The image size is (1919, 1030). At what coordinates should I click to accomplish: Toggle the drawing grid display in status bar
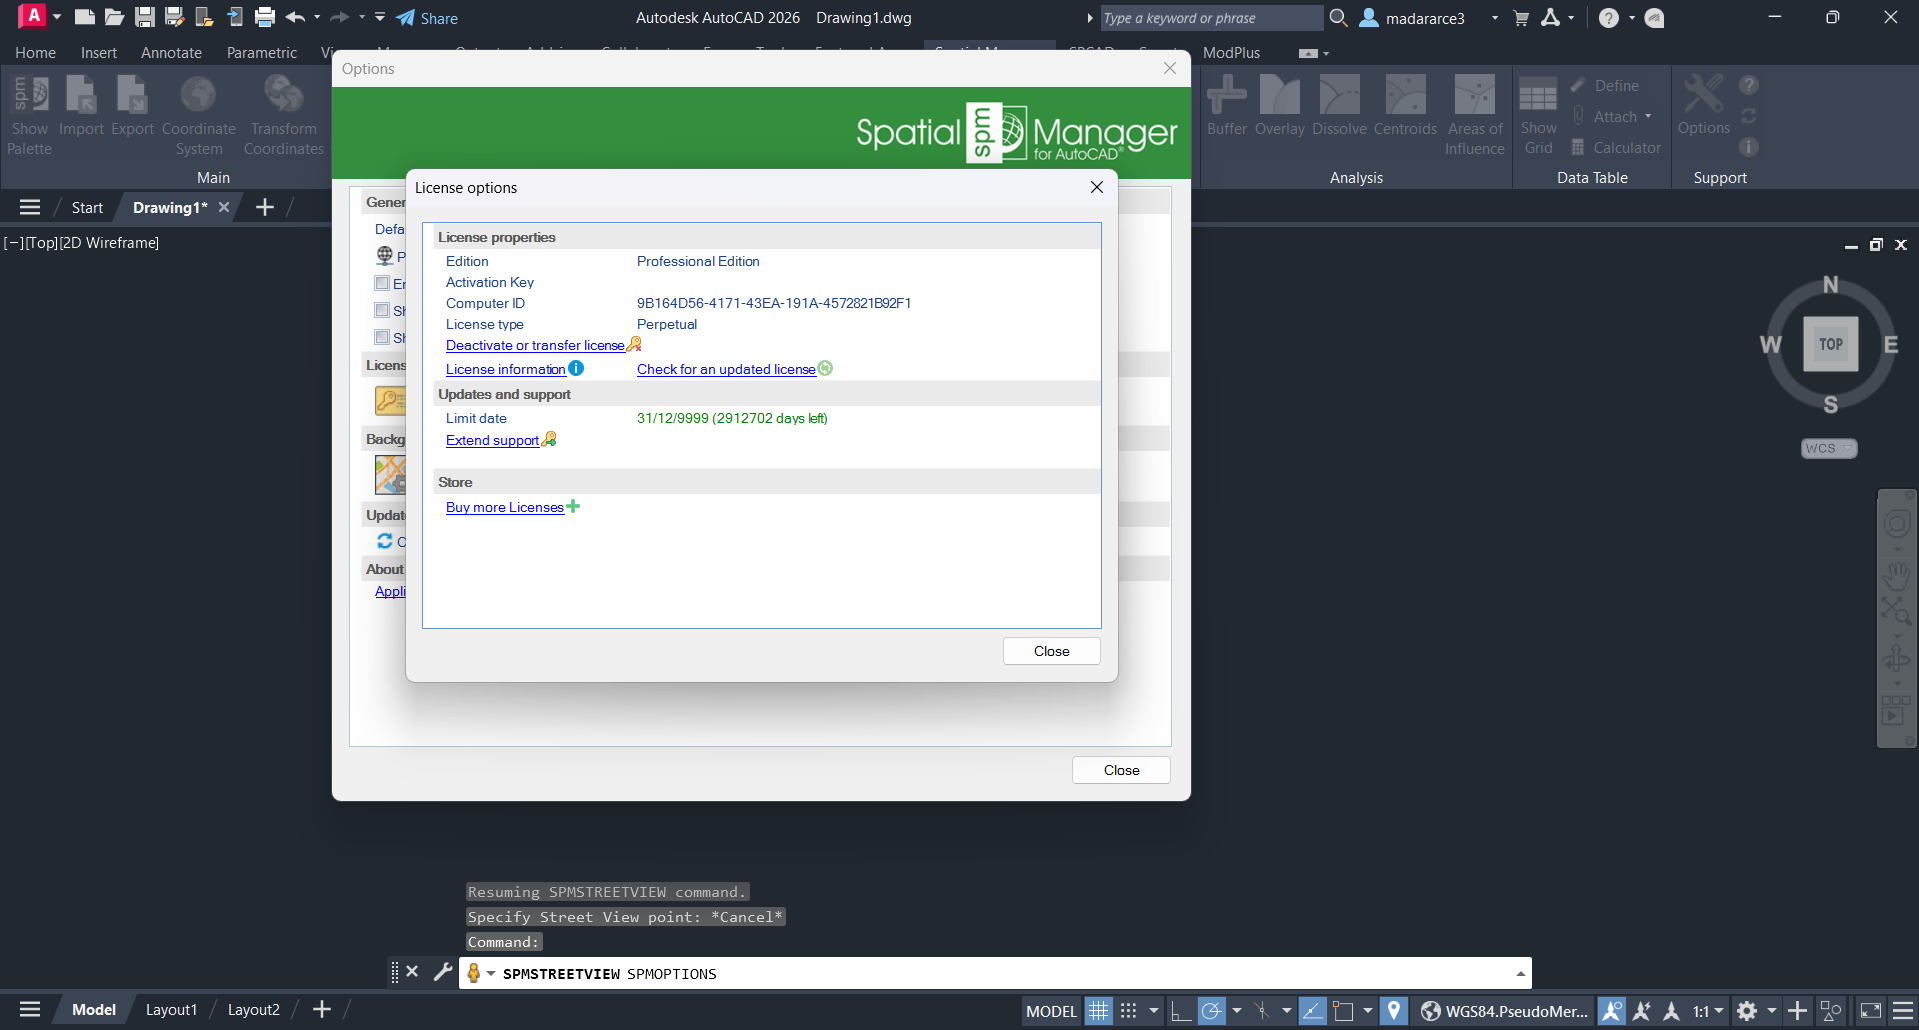1098,1011
